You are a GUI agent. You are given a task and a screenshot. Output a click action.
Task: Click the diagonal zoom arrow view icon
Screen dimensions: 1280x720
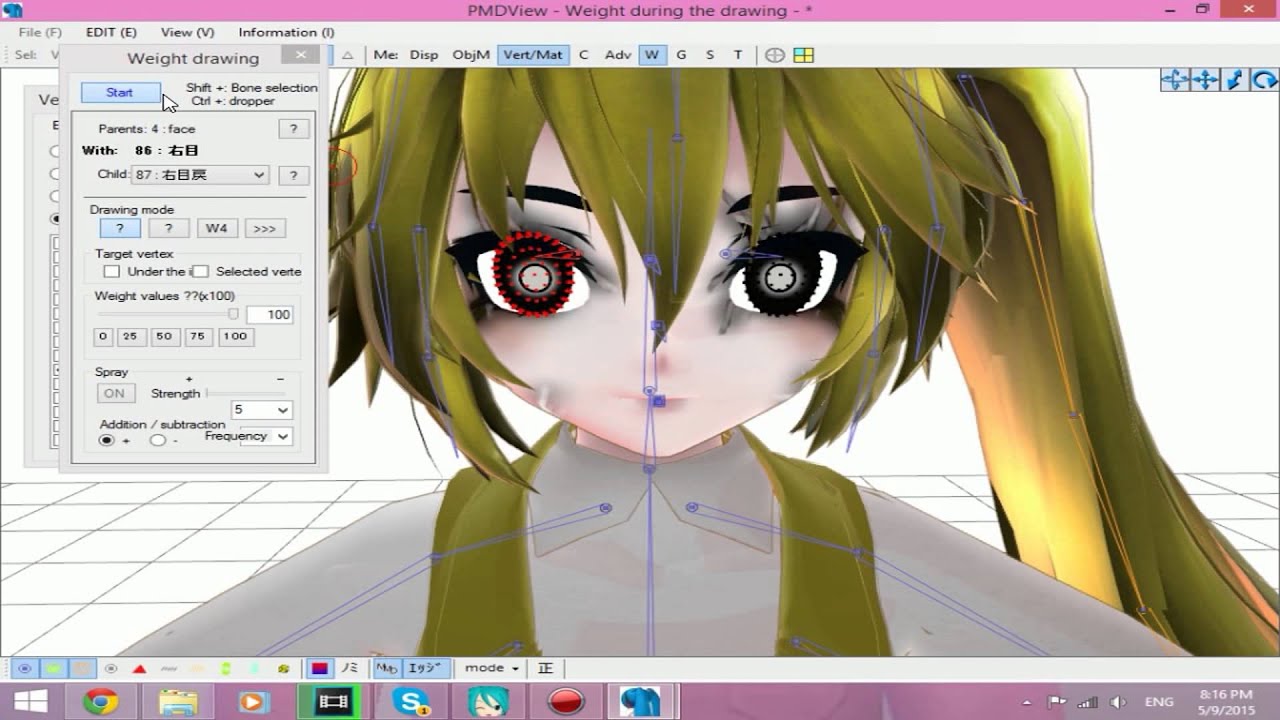1235,80
